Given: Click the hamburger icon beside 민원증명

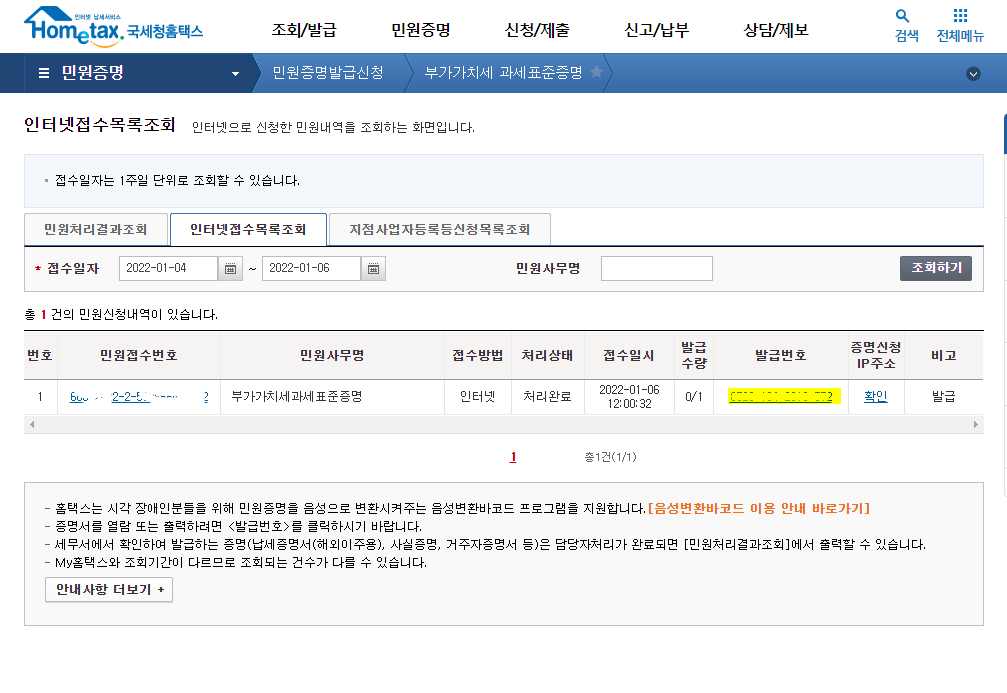Looking at the screenshot, I should pos(44,73).
